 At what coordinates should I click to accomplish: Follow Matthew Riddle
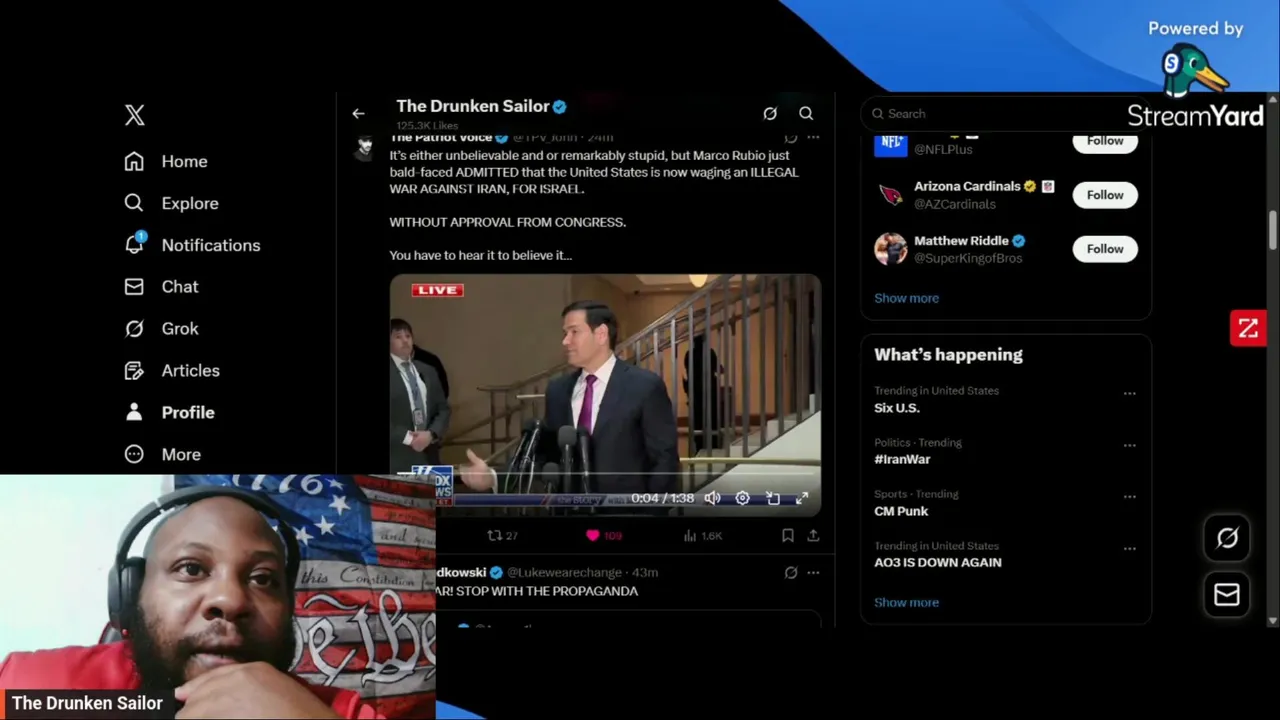tap(1105, 249)
